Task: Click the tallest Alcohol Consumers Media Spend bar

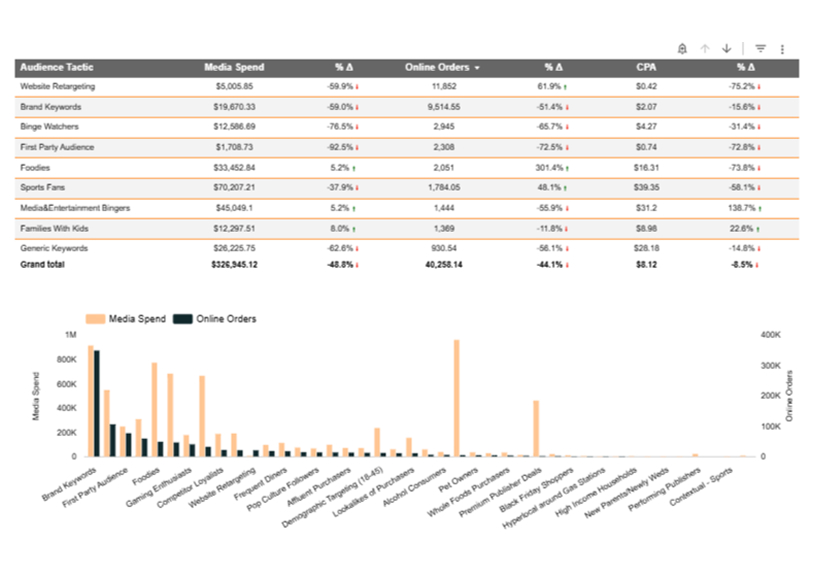Action: [x=456, y=398]
